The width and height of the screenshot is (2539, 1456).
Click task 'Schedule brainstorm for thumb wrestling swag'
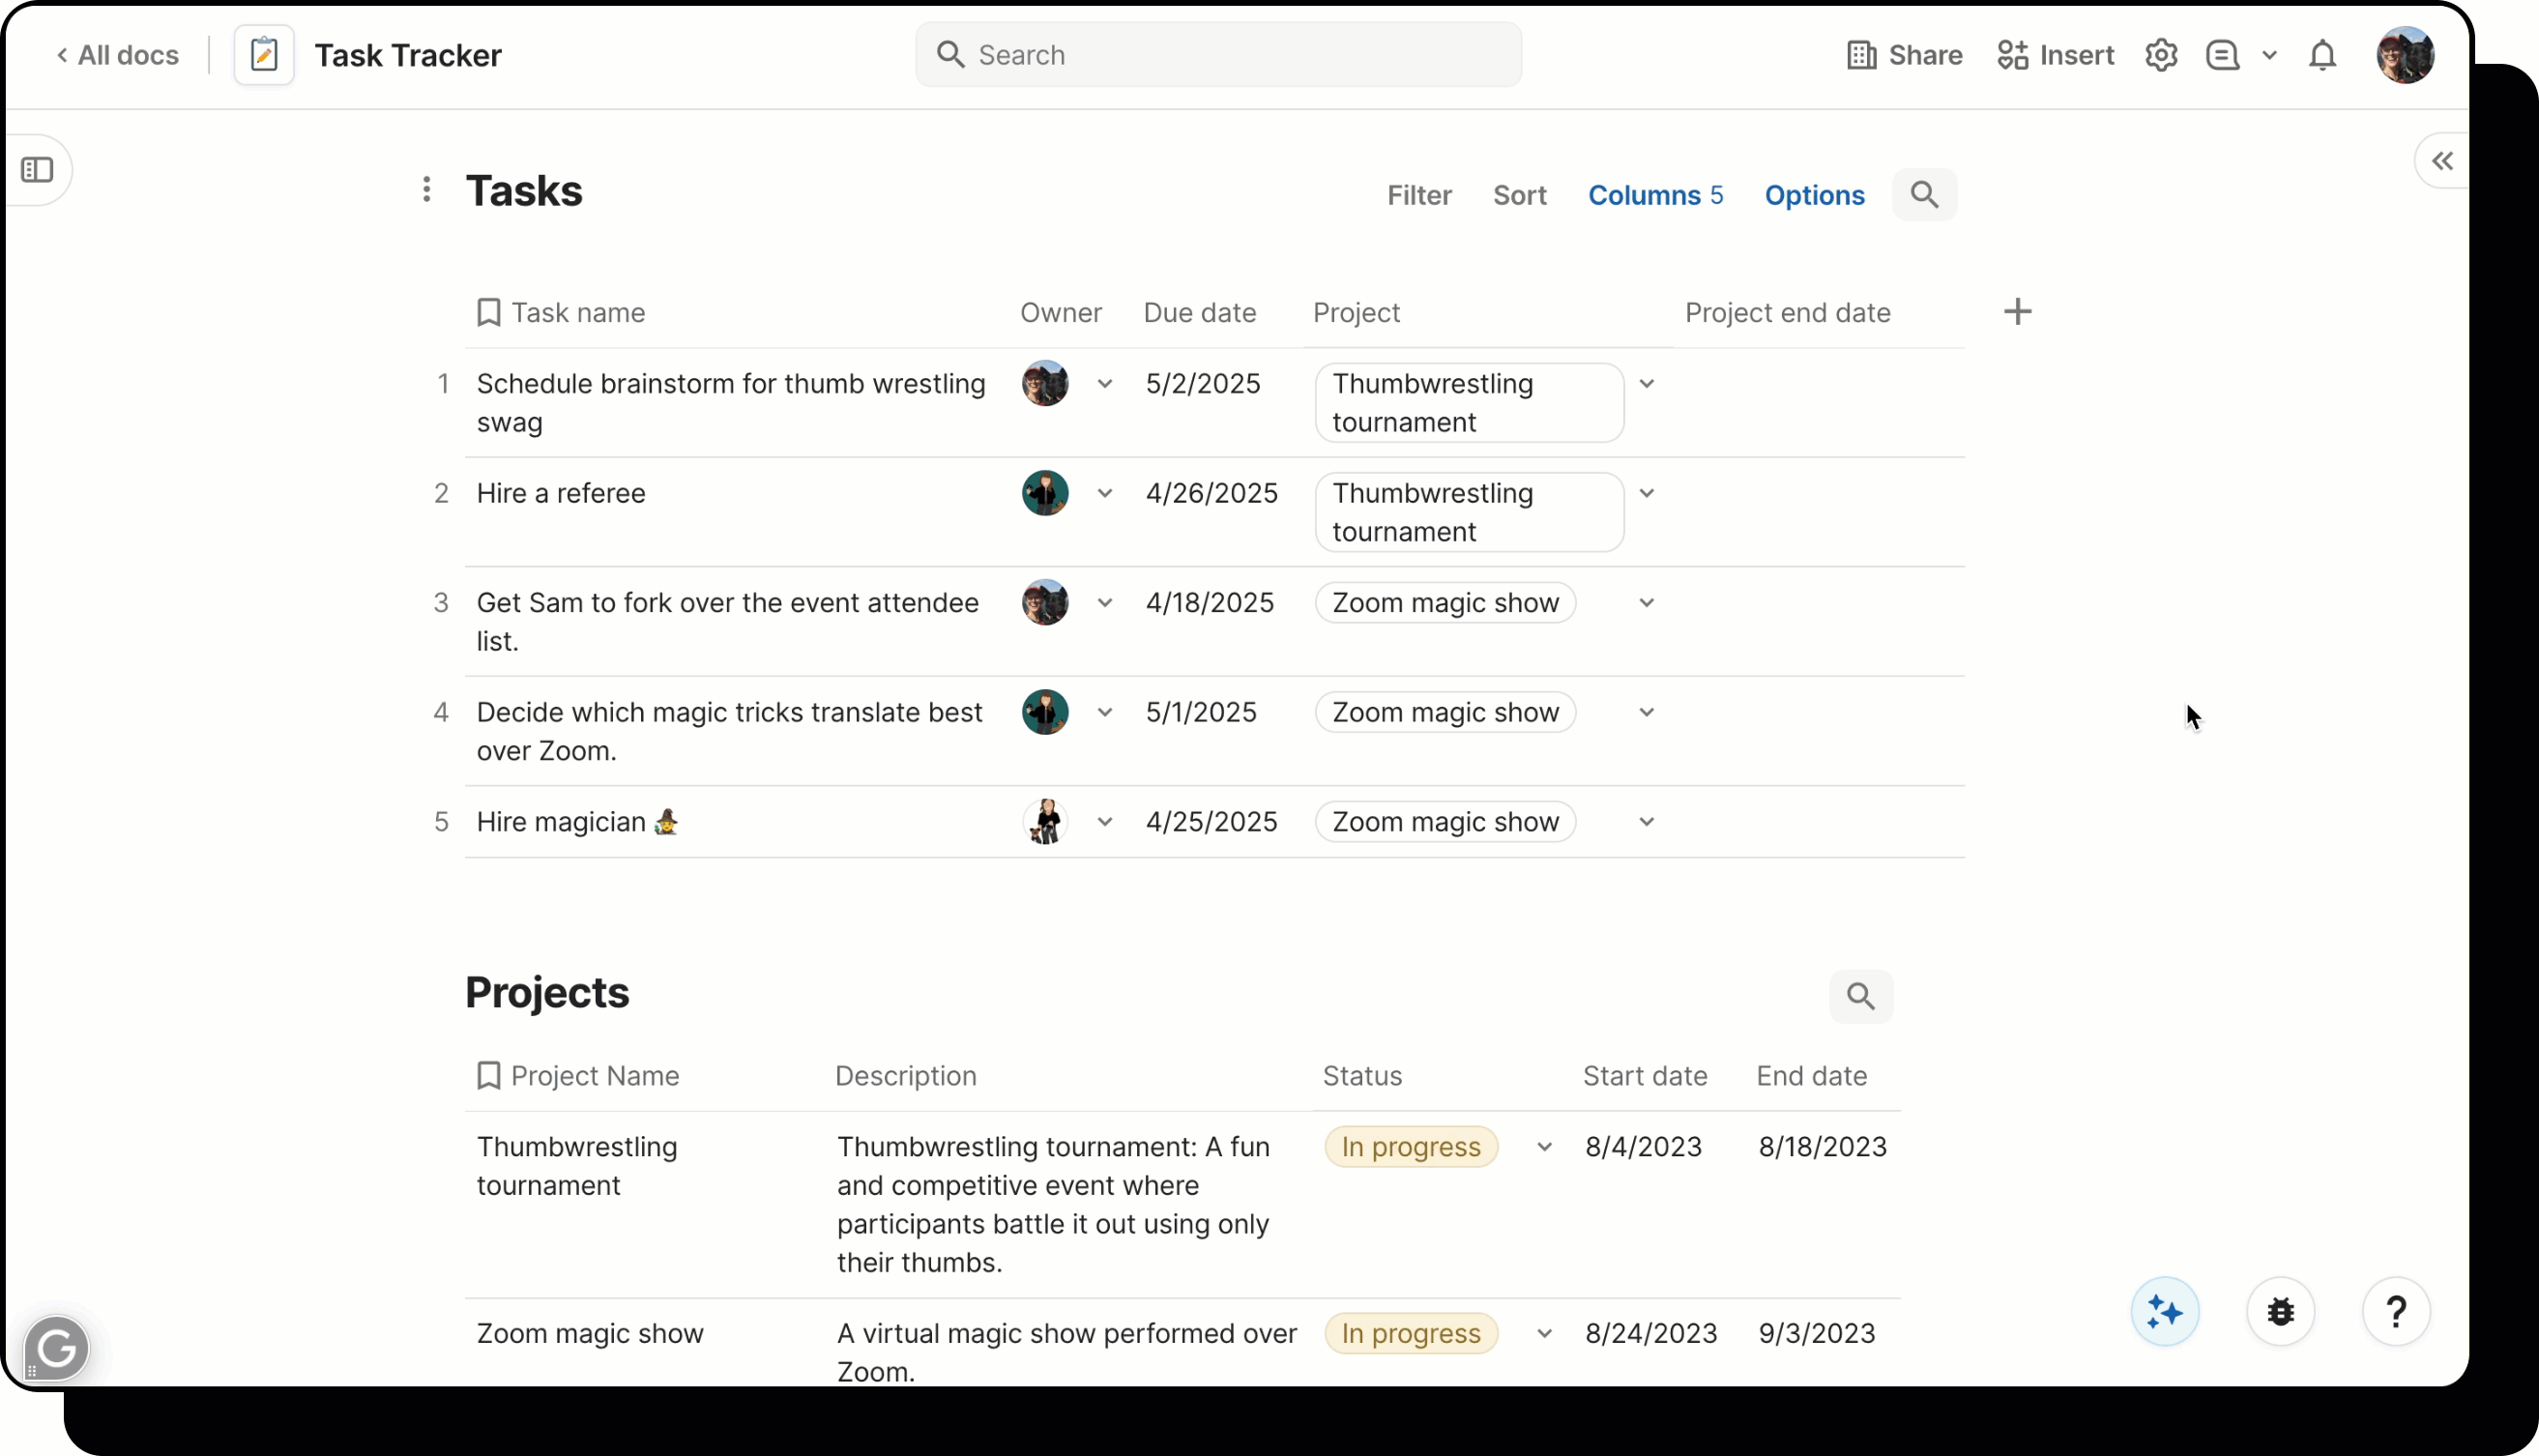pos(731,403)
